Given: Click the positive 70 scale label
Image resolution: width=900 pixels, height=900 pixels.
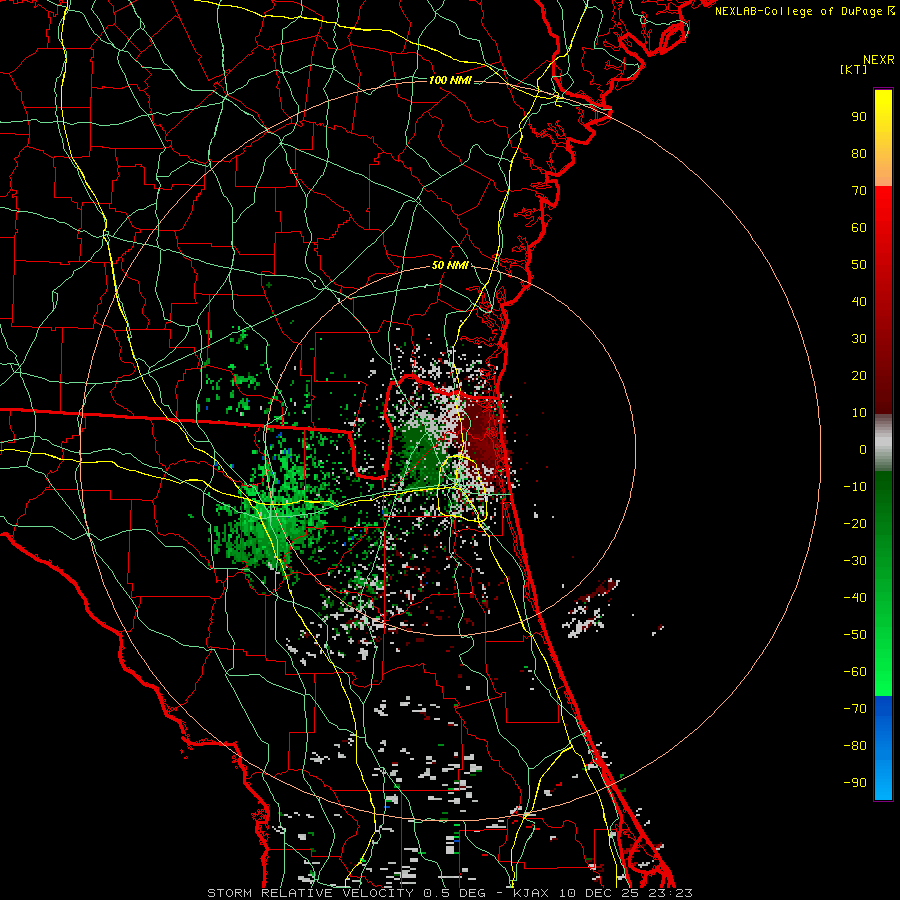Looking at the screenshot, I should pyautogui.click(x=859, y=191).
